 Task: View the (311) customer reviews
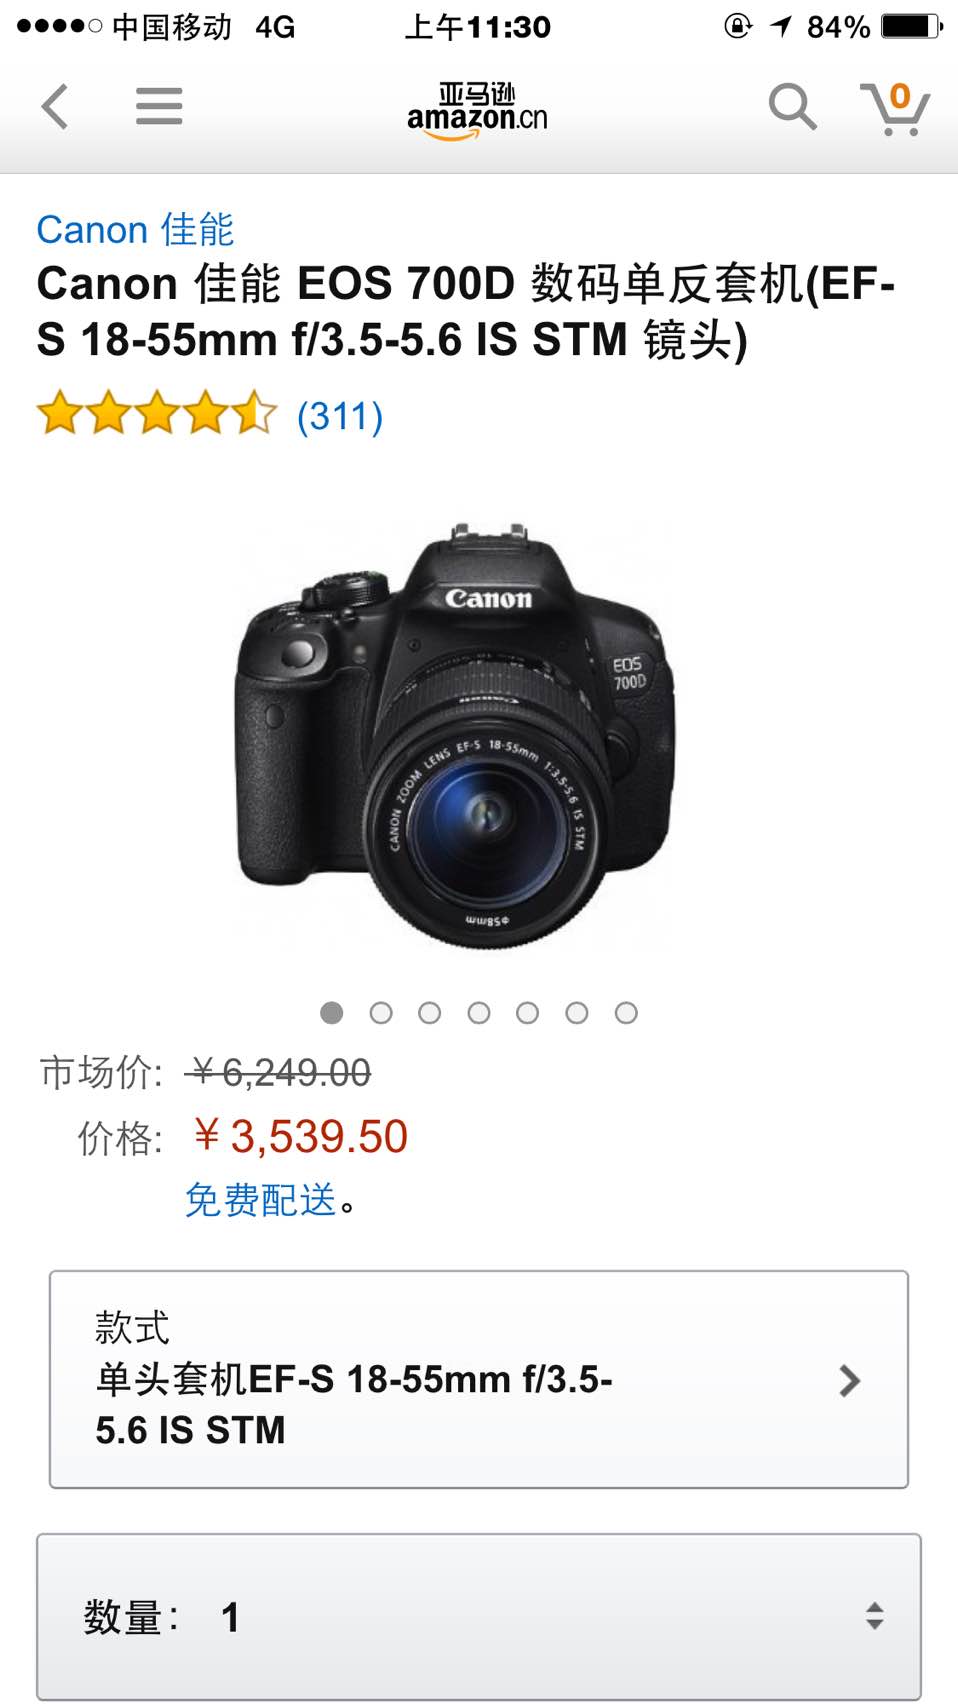pos(340,415)
